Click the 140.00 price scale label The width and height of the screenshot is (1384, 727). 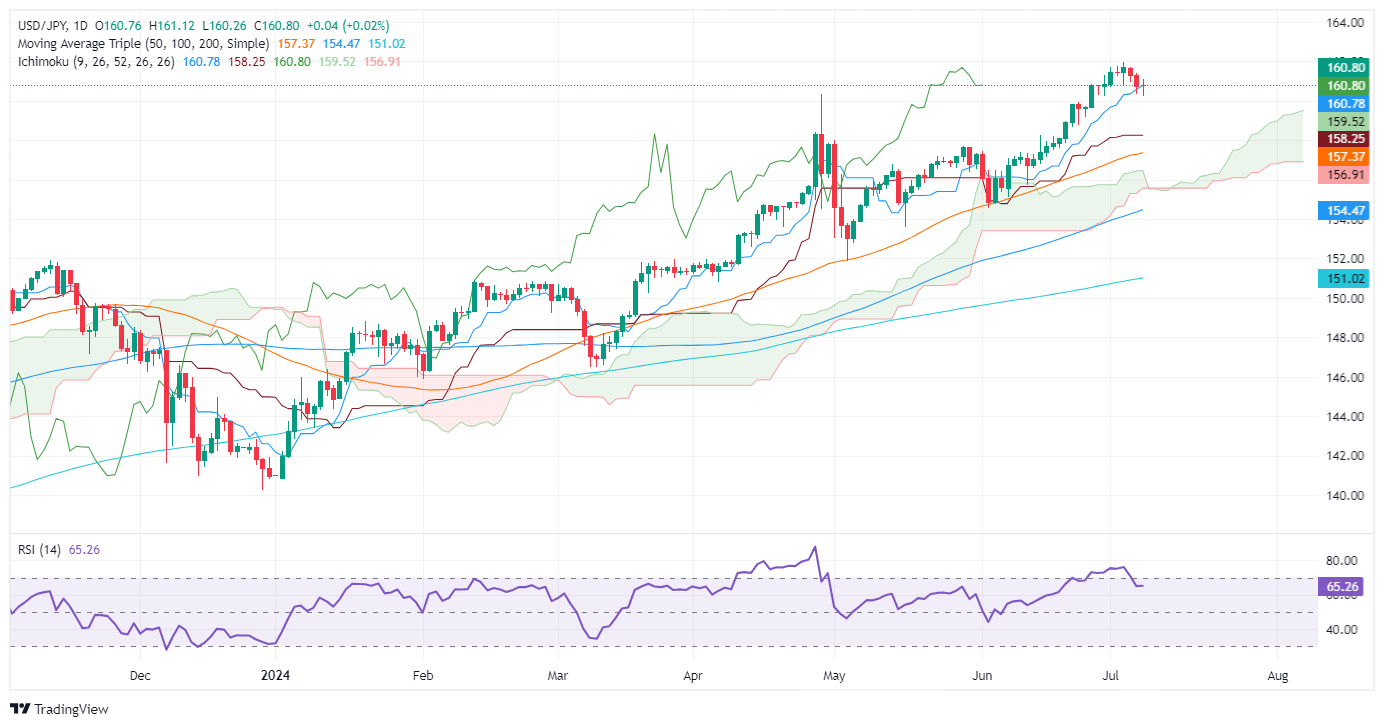click(x=1344, y=495)
